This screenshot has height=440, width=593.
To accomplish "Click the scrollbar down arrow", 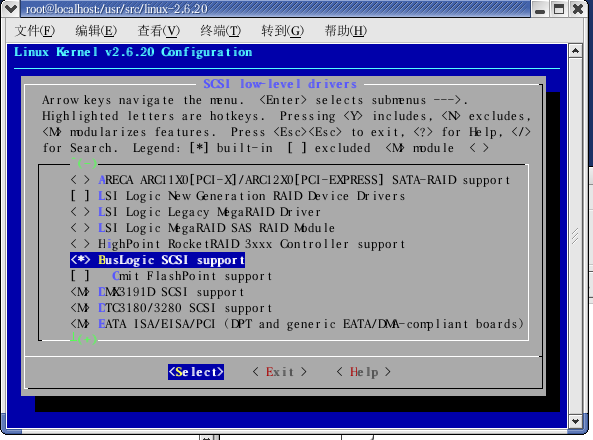I will (x=575, y=421).
